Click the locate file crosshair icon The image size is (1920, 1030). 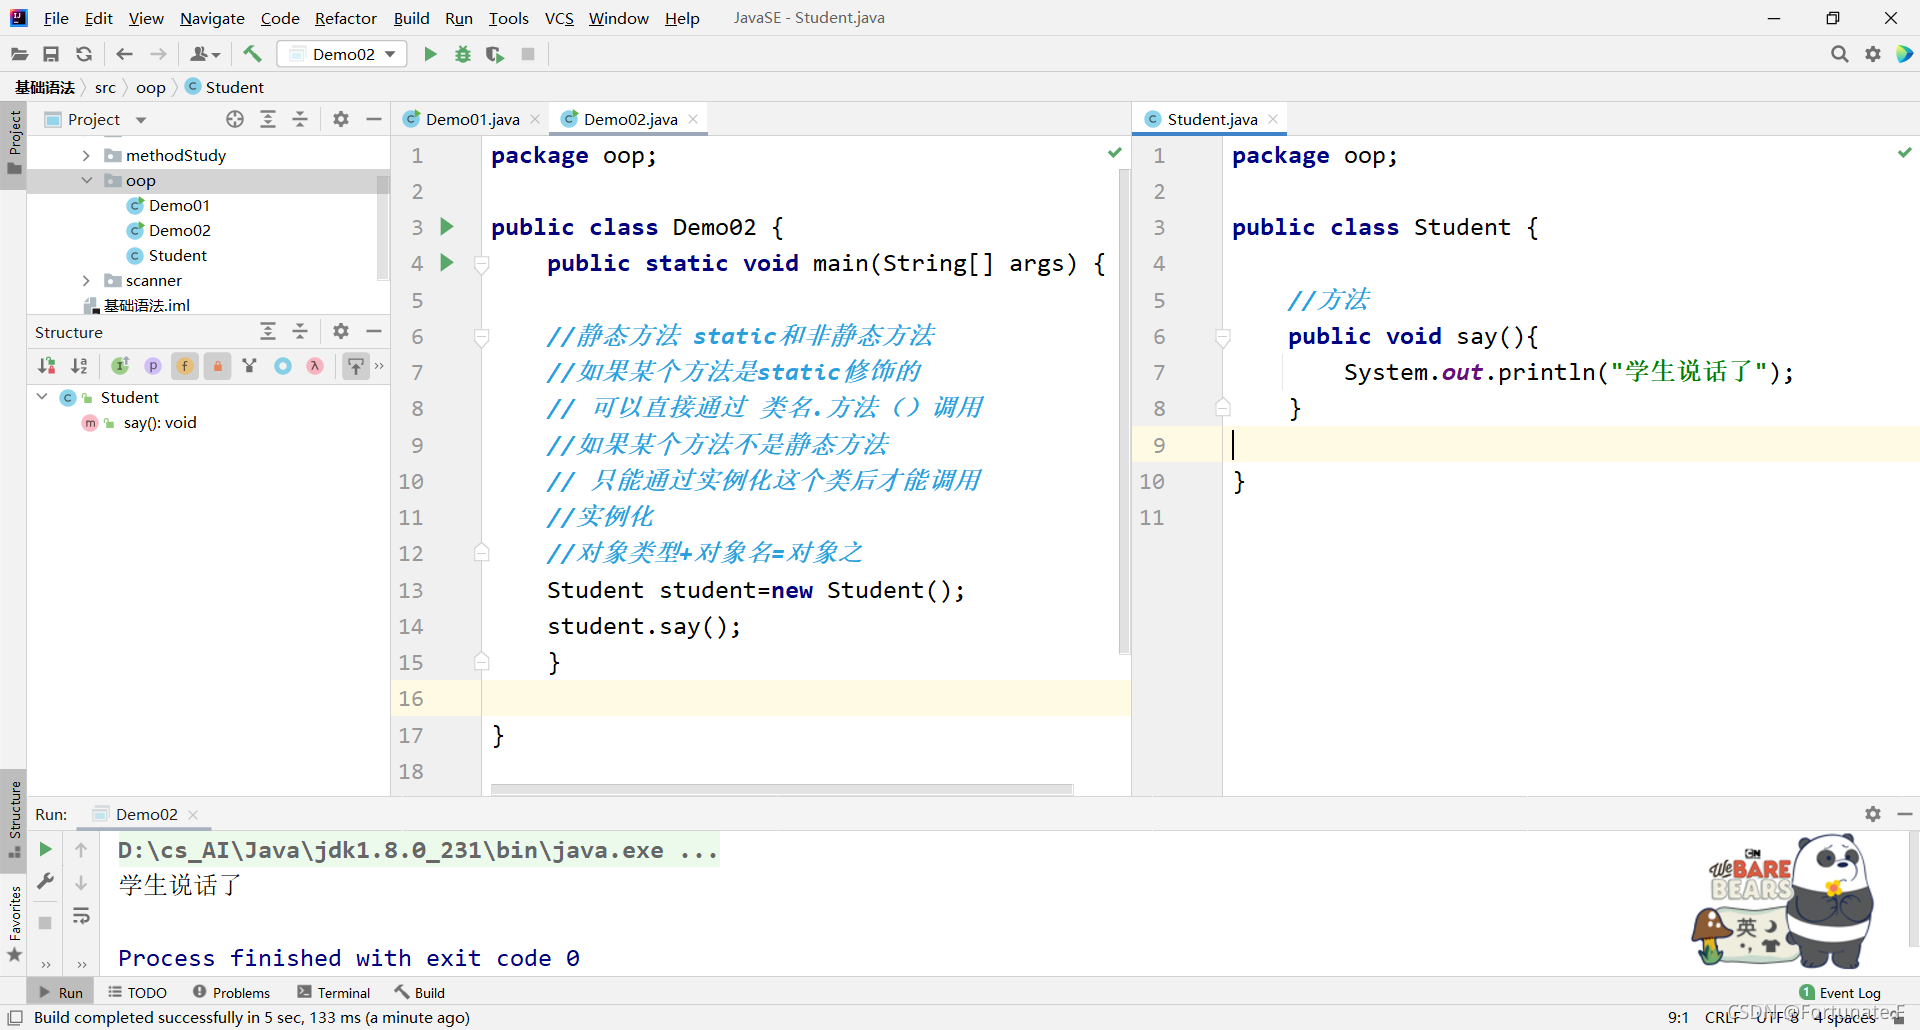[x=235, y=119]
